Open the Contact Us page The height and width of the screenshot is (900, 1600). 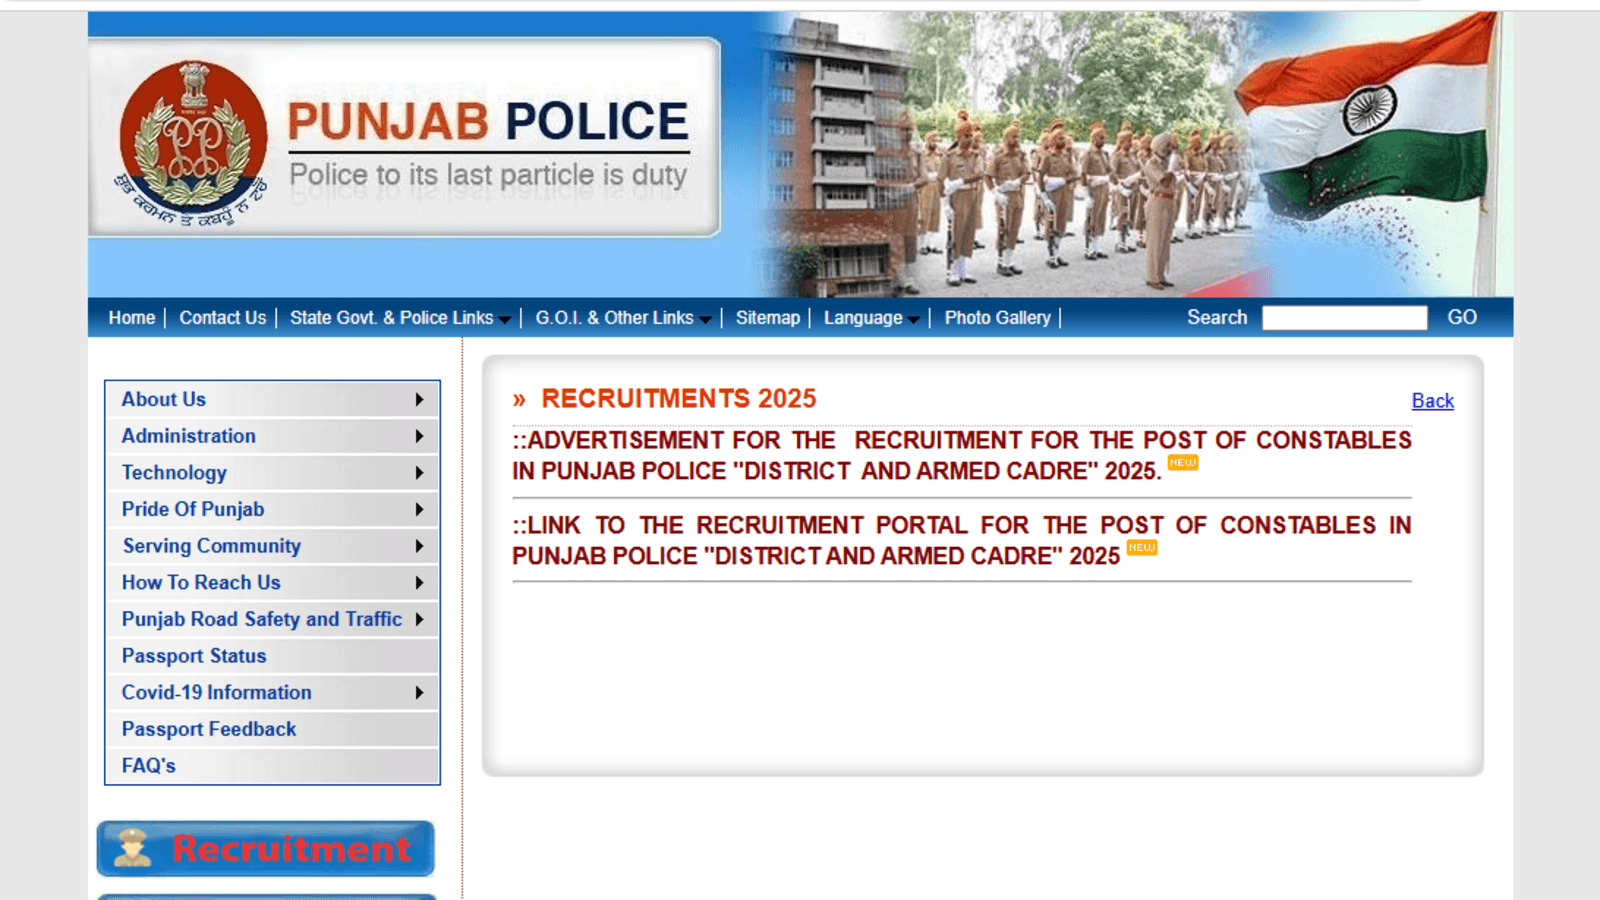point(222,318)
